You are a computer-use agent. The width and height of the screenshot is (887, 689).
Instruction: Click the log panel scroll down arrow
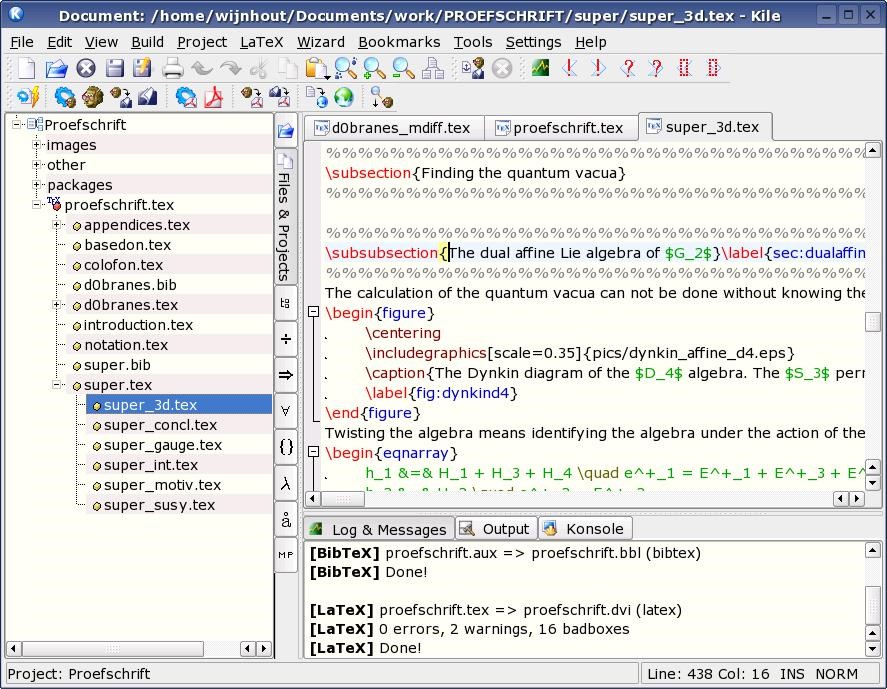click(873, 649)
